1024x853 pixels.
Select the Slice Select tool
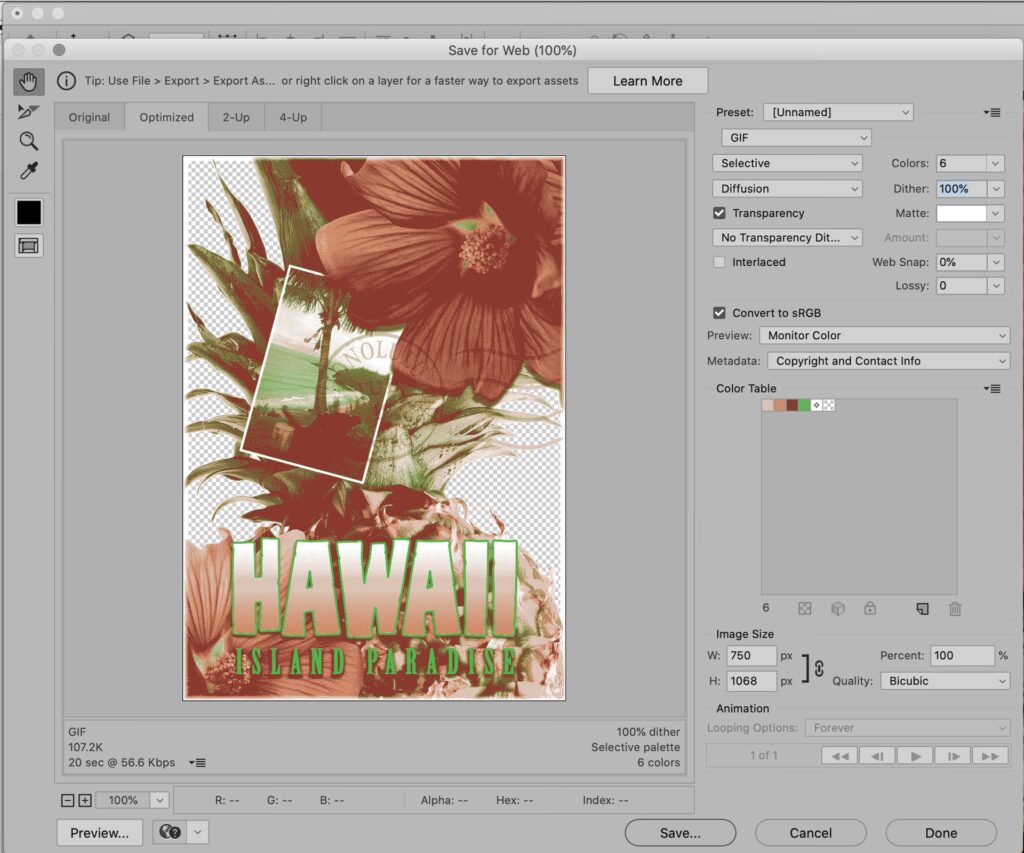pyautogui.click(x=28, y=111)
